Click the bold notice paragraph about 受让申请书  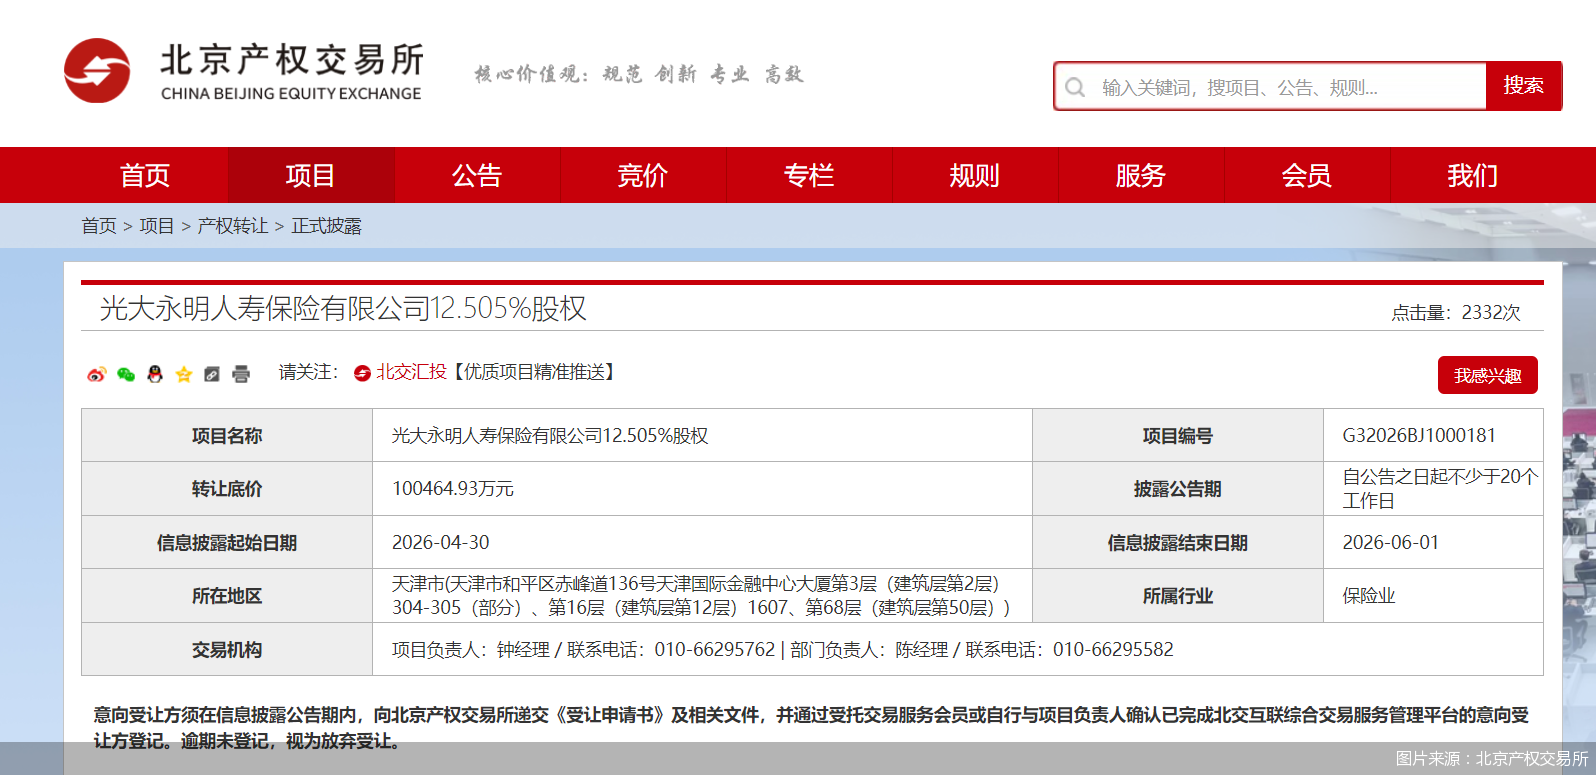811,728
